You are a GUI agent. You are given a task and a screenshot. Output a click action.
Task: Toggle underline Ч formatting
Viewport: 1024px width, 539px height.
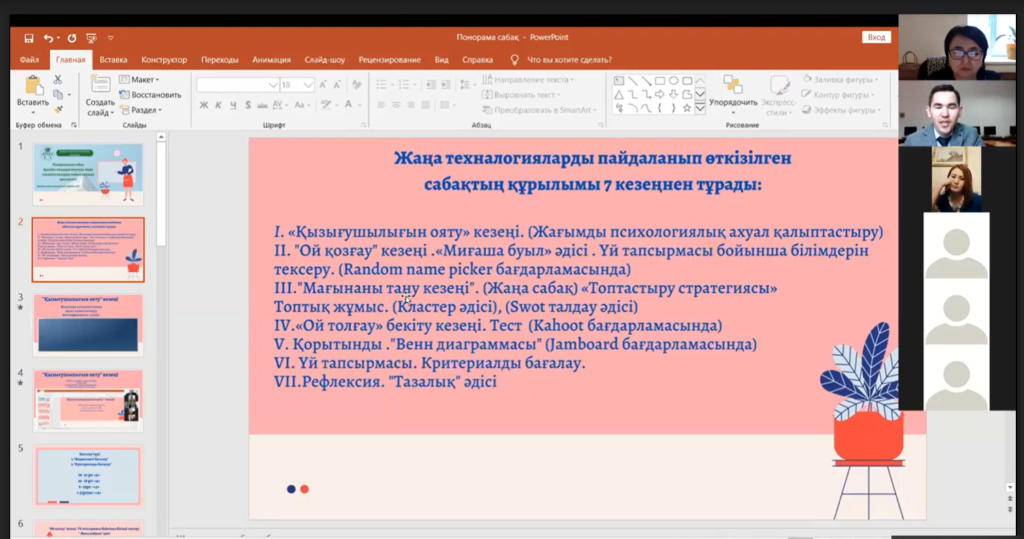pos(232,105)
